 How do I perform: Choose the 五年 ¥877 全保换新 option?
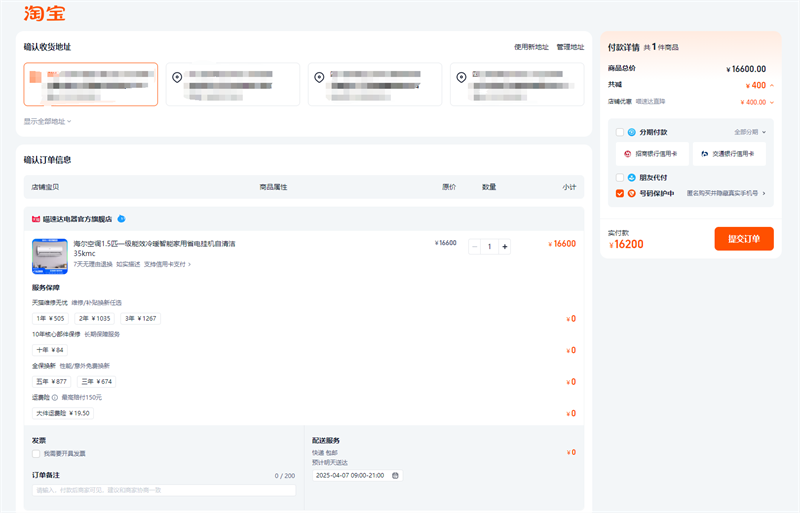tap(51, 381)
